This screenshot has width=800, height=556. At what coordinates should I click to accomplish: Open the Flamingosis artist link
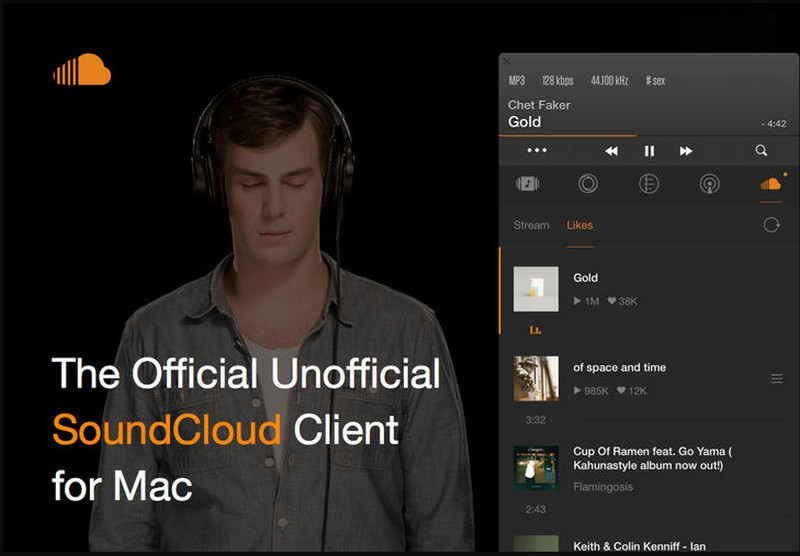[602, 487]
